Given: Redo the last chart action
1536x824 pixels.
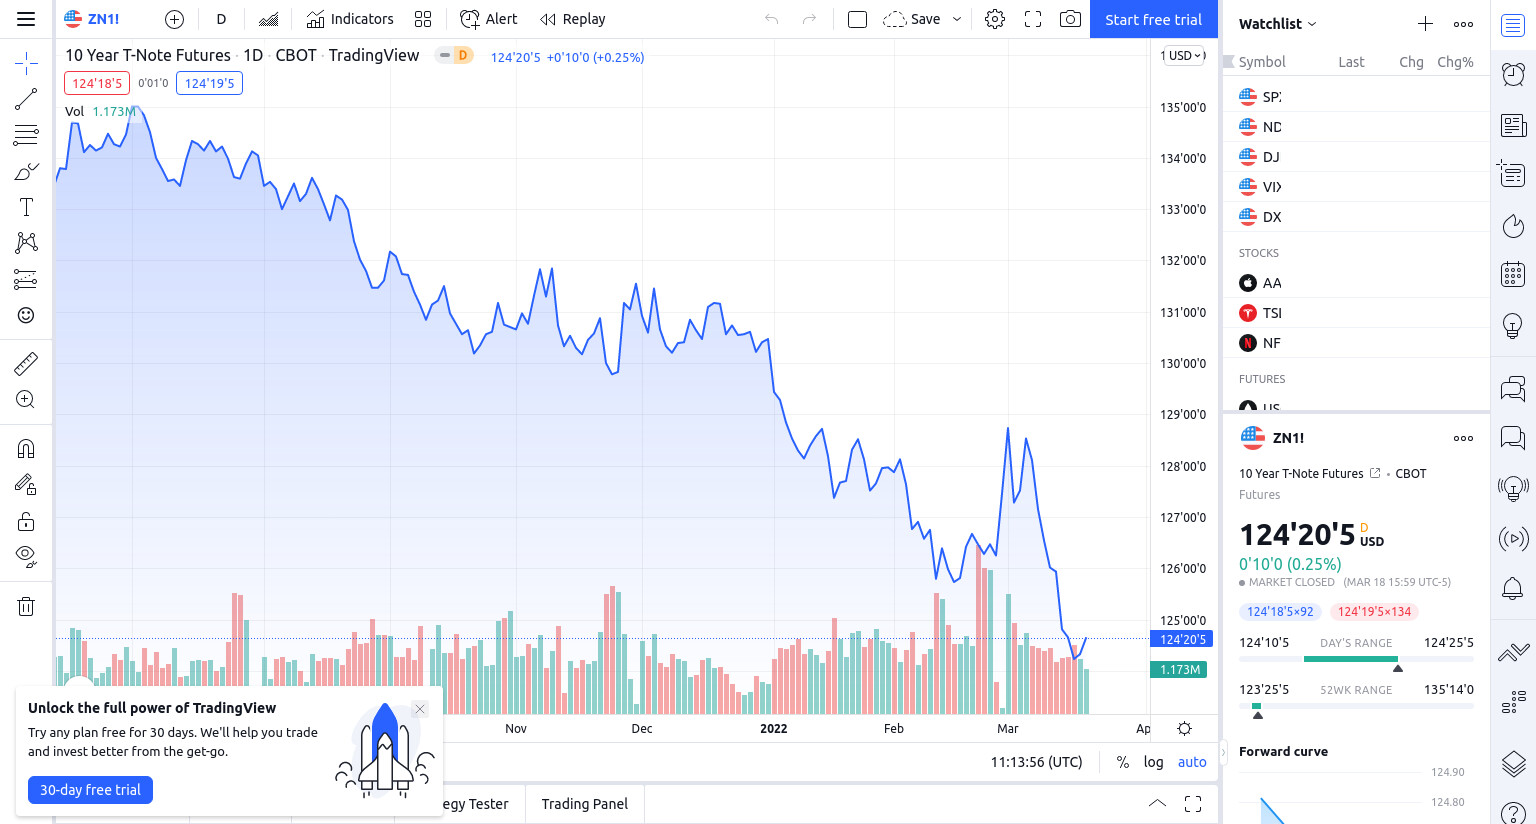Looking at the screenshot, I should (809, 19).
